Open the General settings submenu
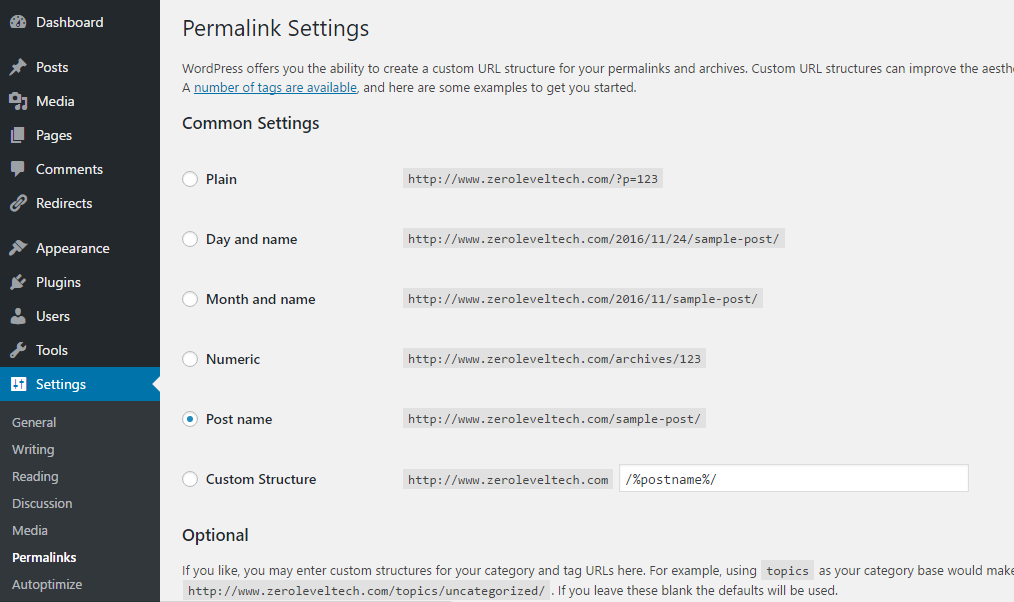1014x602 pixels. [x=34, y=422]
